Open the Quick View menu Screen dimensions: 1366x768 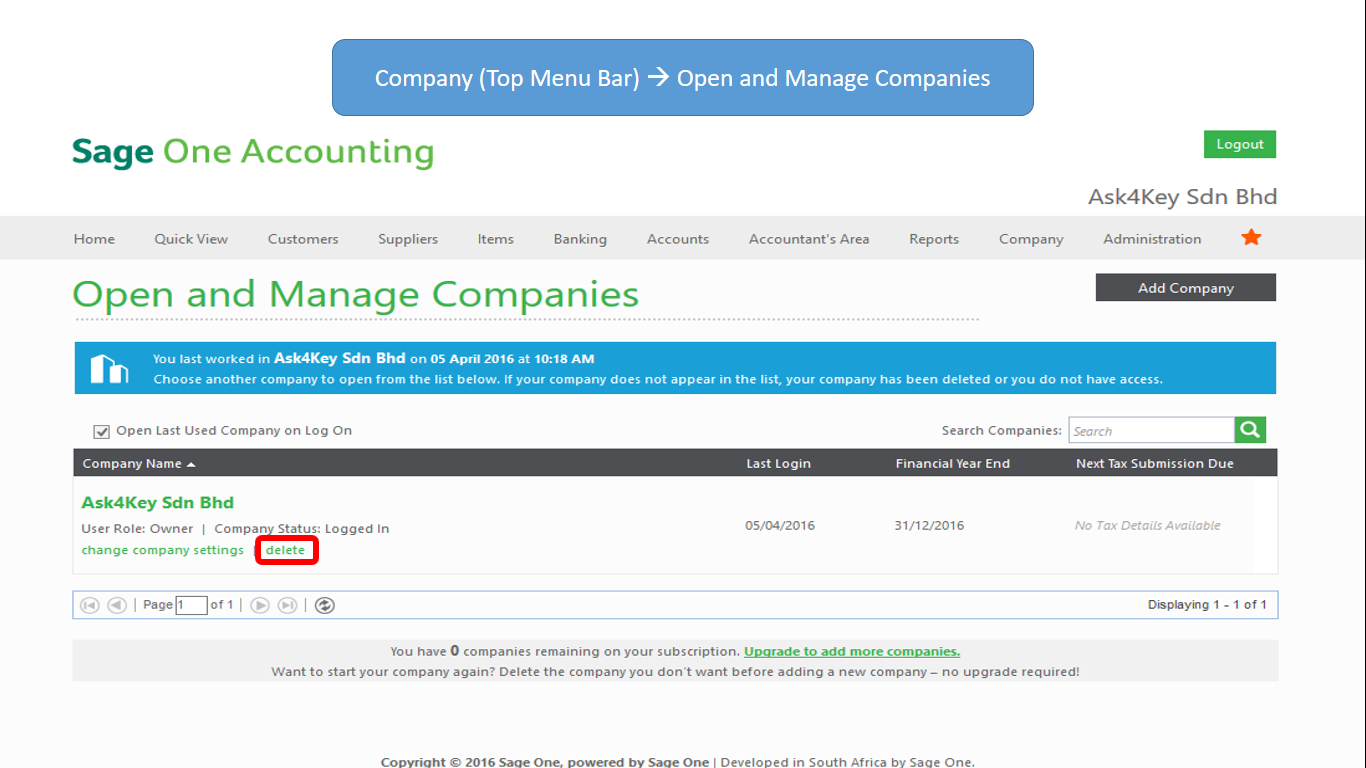[191, 239]
